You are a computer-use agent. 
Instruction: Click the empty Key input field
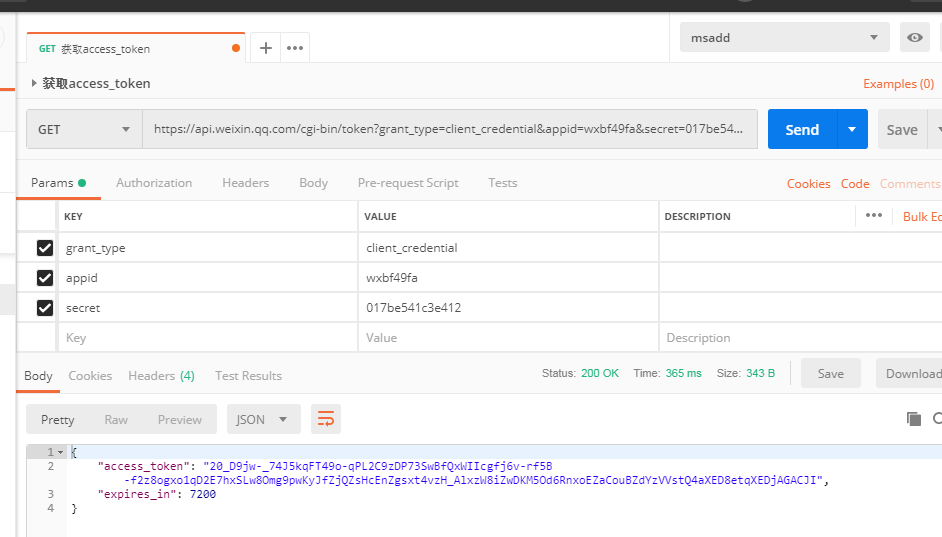[x=207, y=338]
